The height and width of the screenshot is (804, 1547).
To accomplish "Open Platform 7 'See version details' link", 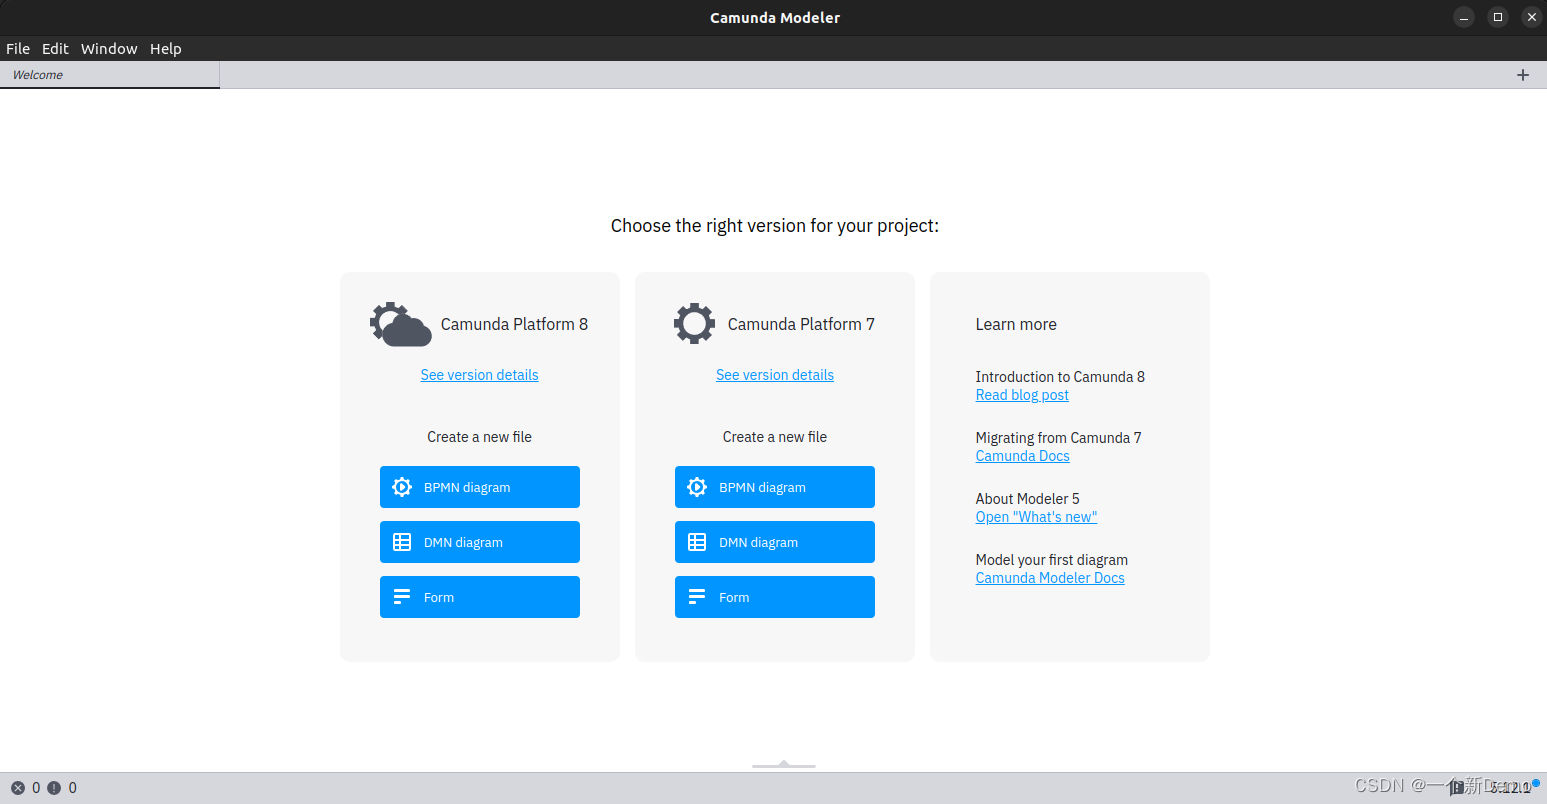I will point(775,375).
